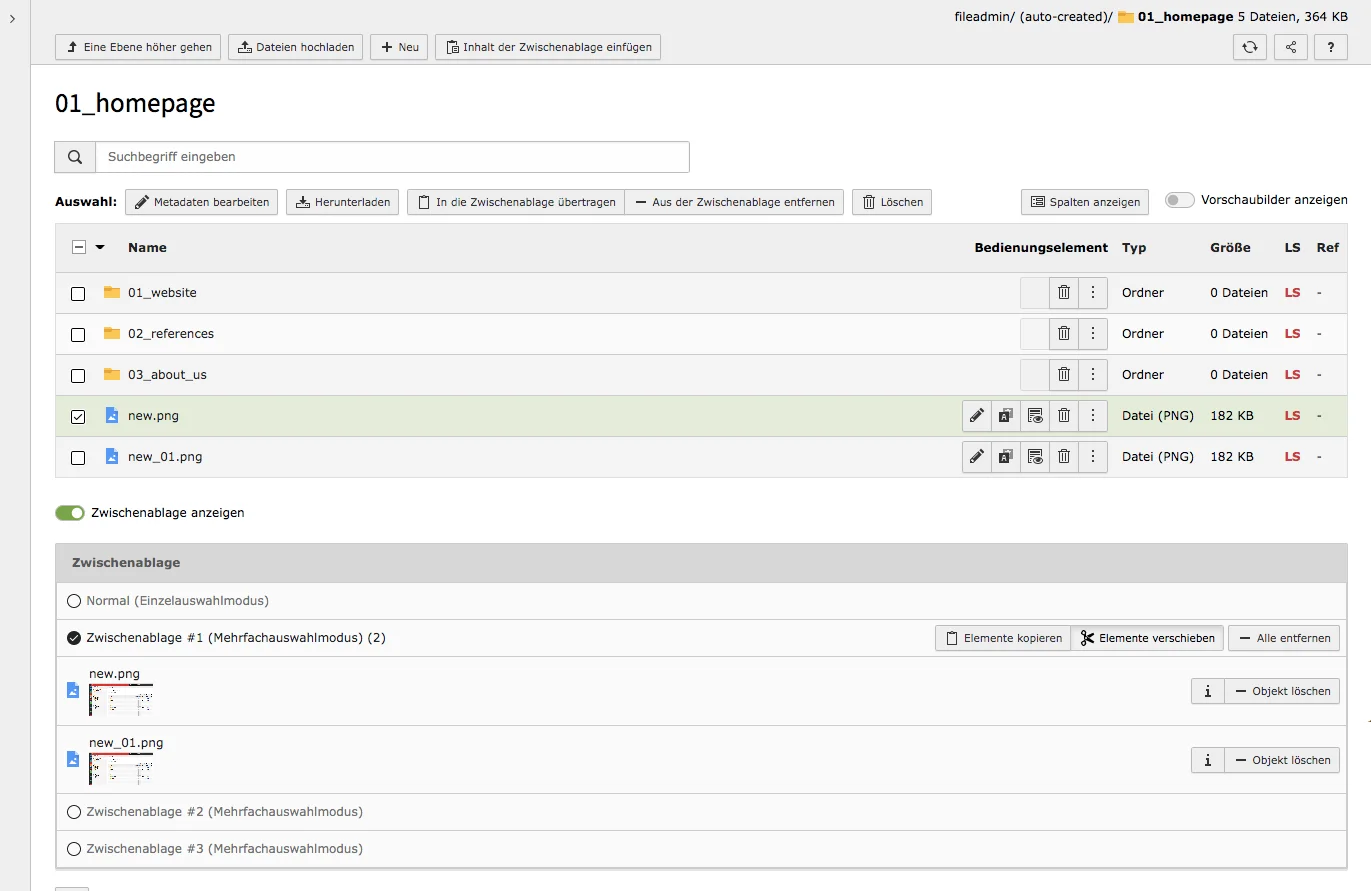The width and height of the screenshot is (1371, 891).
Task: Open the search magnifier icon
Action: coord(74,156)
